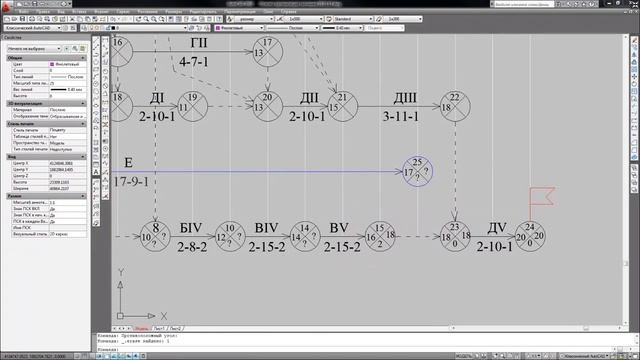This screenshot has height=360, width=640.
Task: Click the help search field in title bar
Action: pos(524,4)
